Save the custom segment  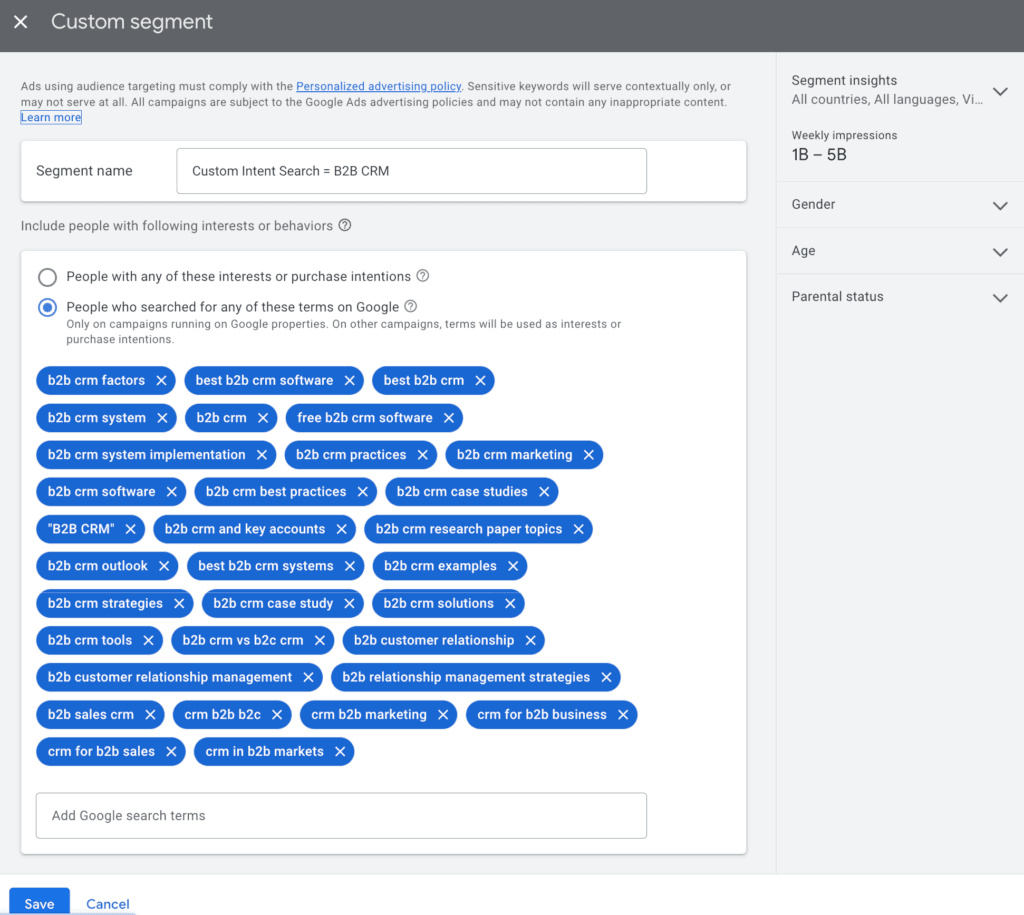click(x=39, y=902)
